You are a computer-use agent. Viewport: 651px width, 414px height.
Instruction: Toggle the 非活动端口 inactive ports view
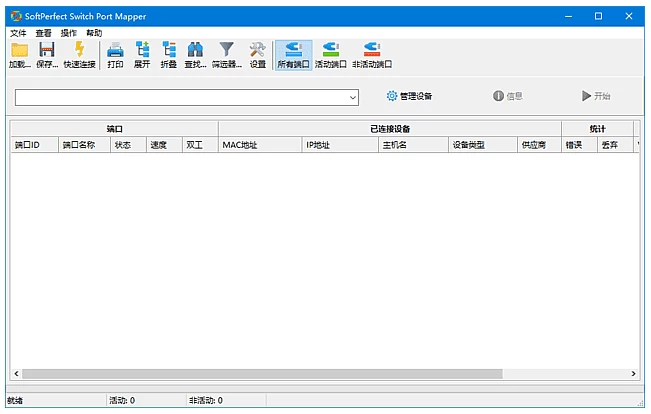pyautogui.click(x=371, y=50)
